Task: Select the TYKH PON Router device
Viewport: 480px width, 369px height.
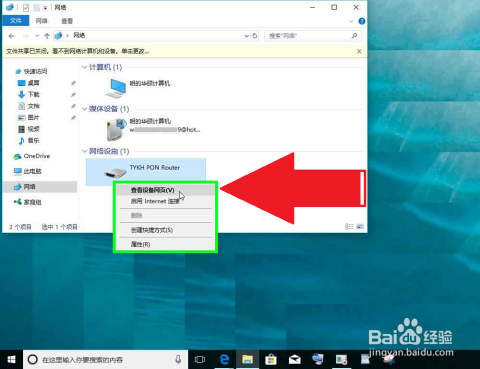Action: click(x=146, y=171)
